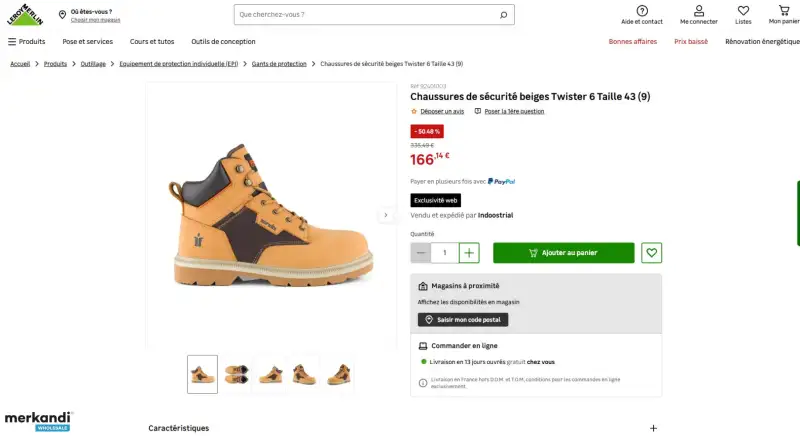Open Aide et contact help icon
800x436 pixels.
click(x=642, y=11)
